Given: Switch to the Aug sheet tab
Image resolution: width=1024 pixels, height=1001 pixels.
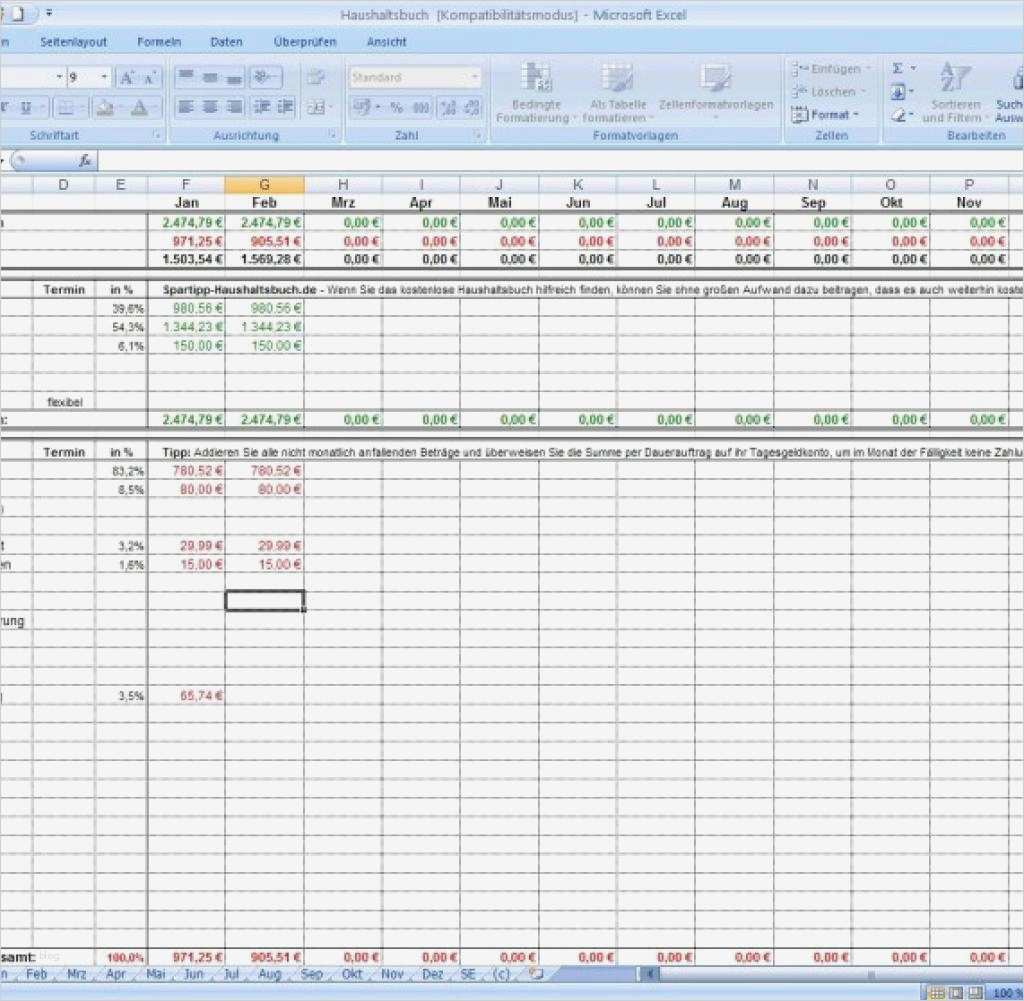Looking at the screenshot, I should point(269,974).
